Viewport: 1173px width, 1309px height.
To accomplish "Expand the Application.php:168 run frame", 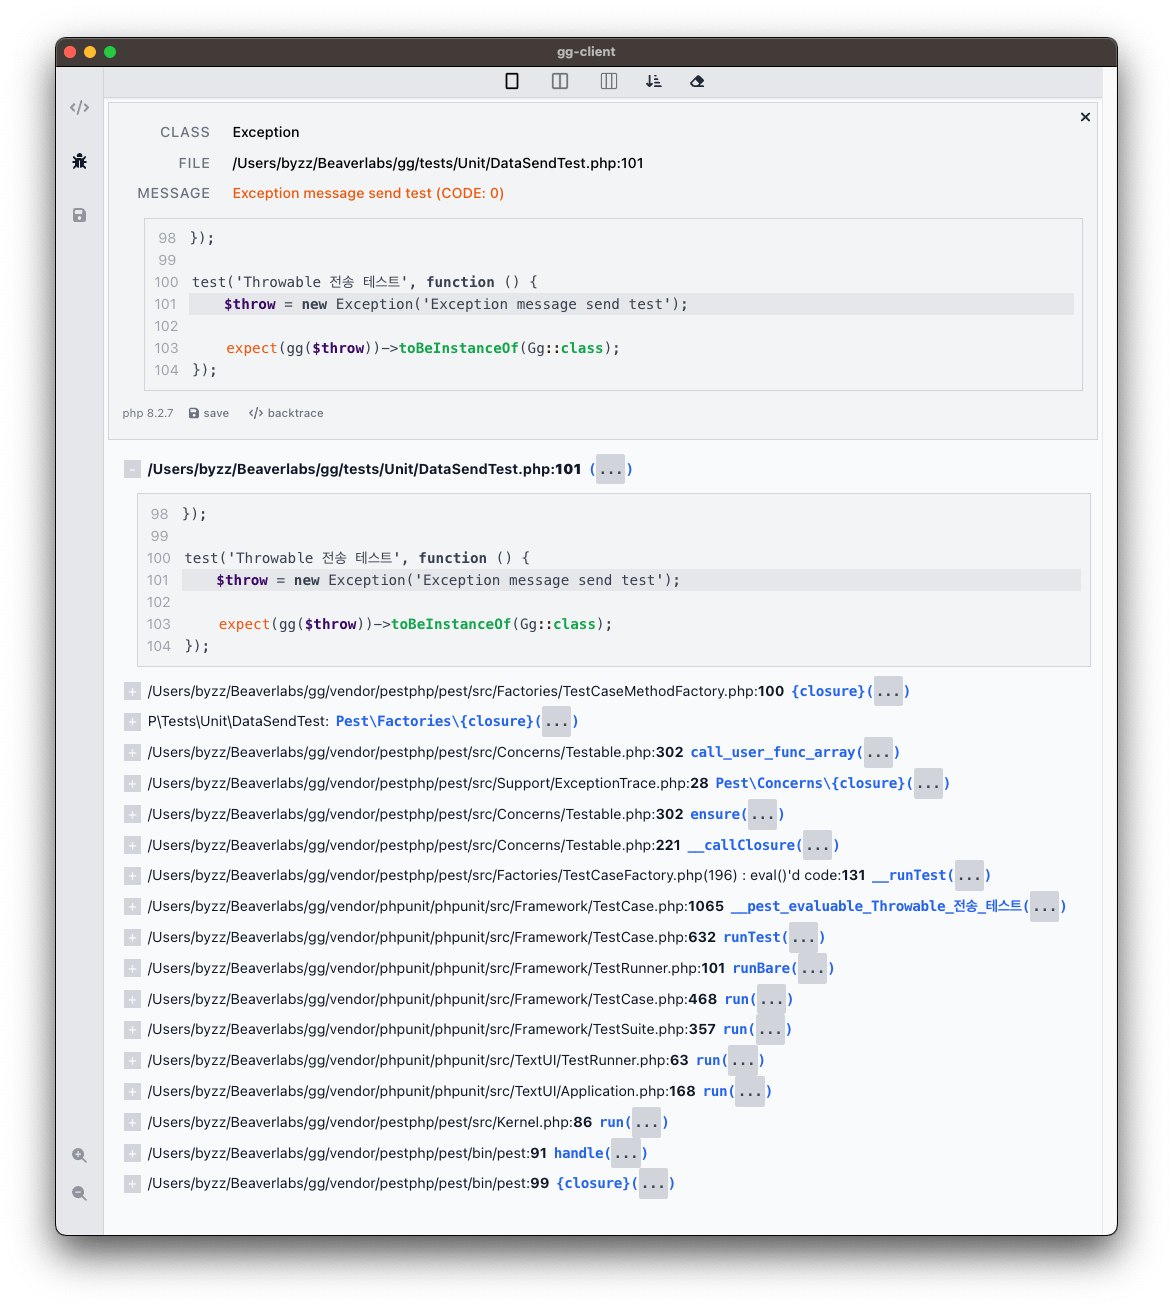I will 132,1091.
